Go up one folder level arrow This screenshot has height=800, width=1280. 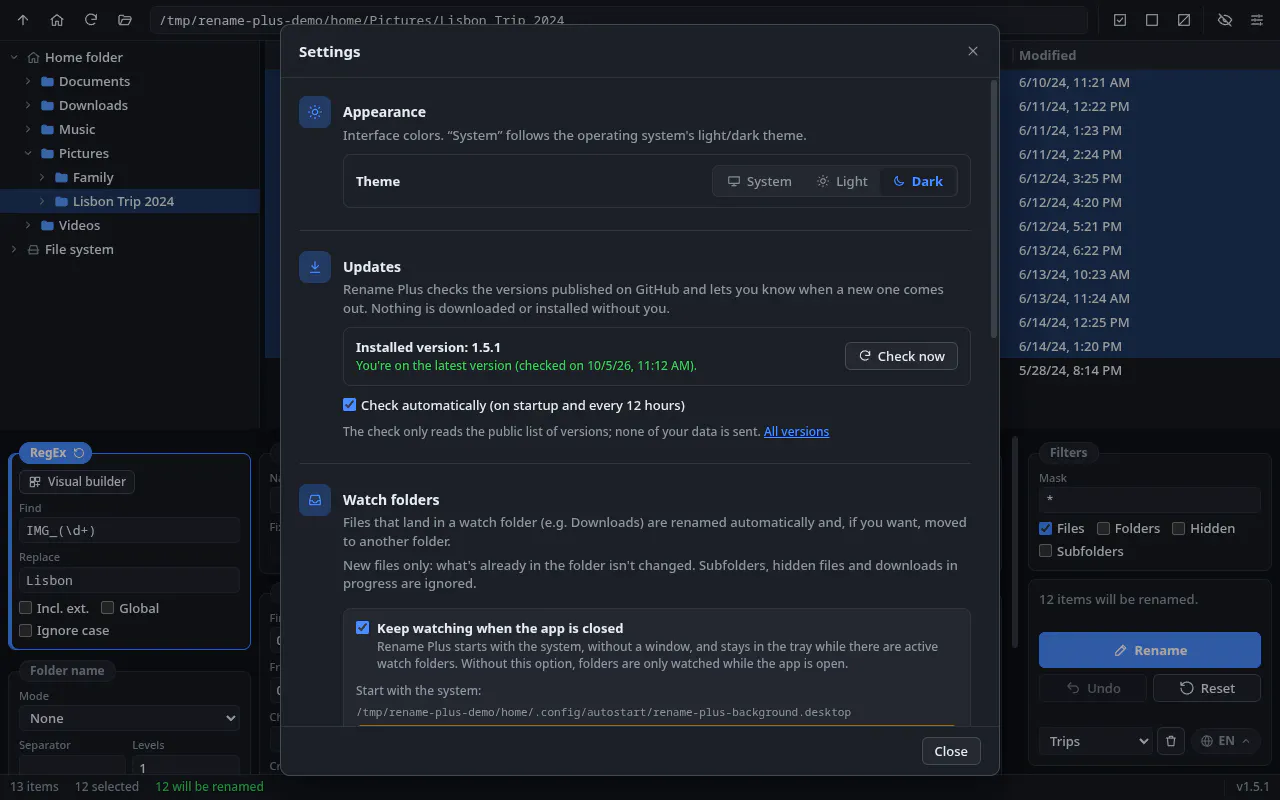pos(23,20)
